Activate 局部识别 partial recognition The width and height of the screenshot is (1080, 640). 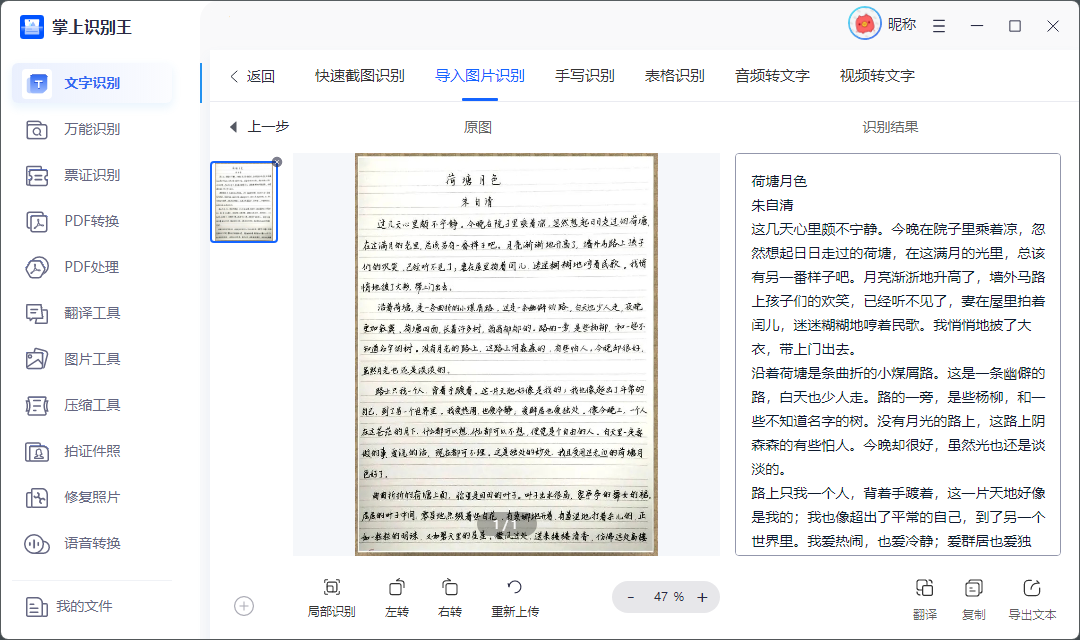pos(331,597)
